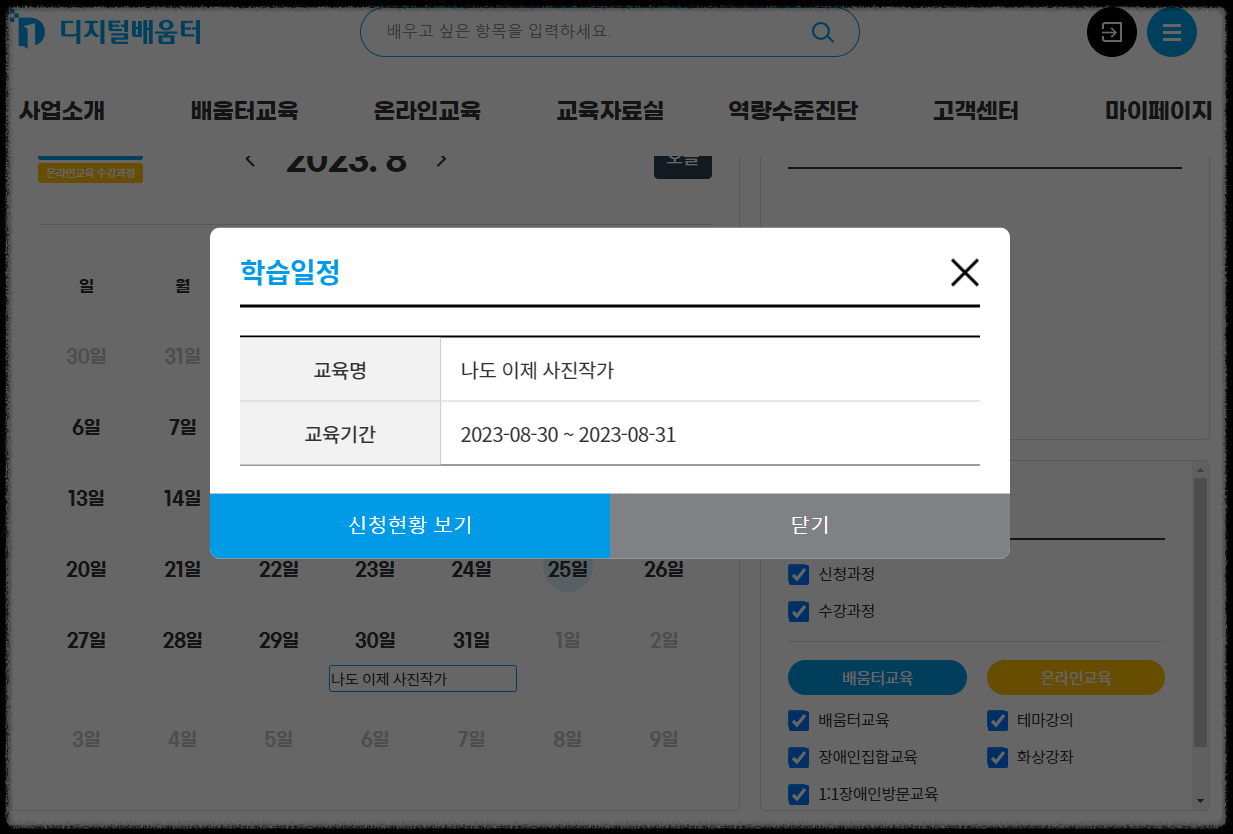This screenshot has width=1233, height=834.
Task: Select calendar date 21일
Action: pyautogui.click(x=183, y=570)
